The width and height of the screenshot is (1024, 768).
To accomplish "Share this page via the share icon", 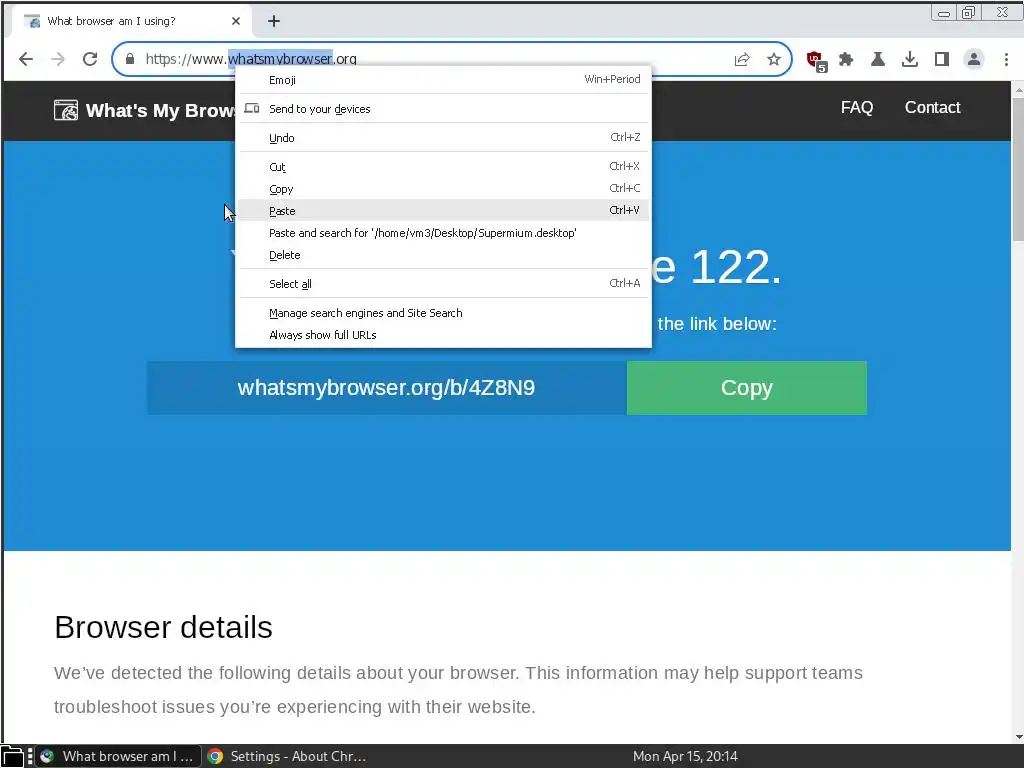I will (x=742, y=59).
